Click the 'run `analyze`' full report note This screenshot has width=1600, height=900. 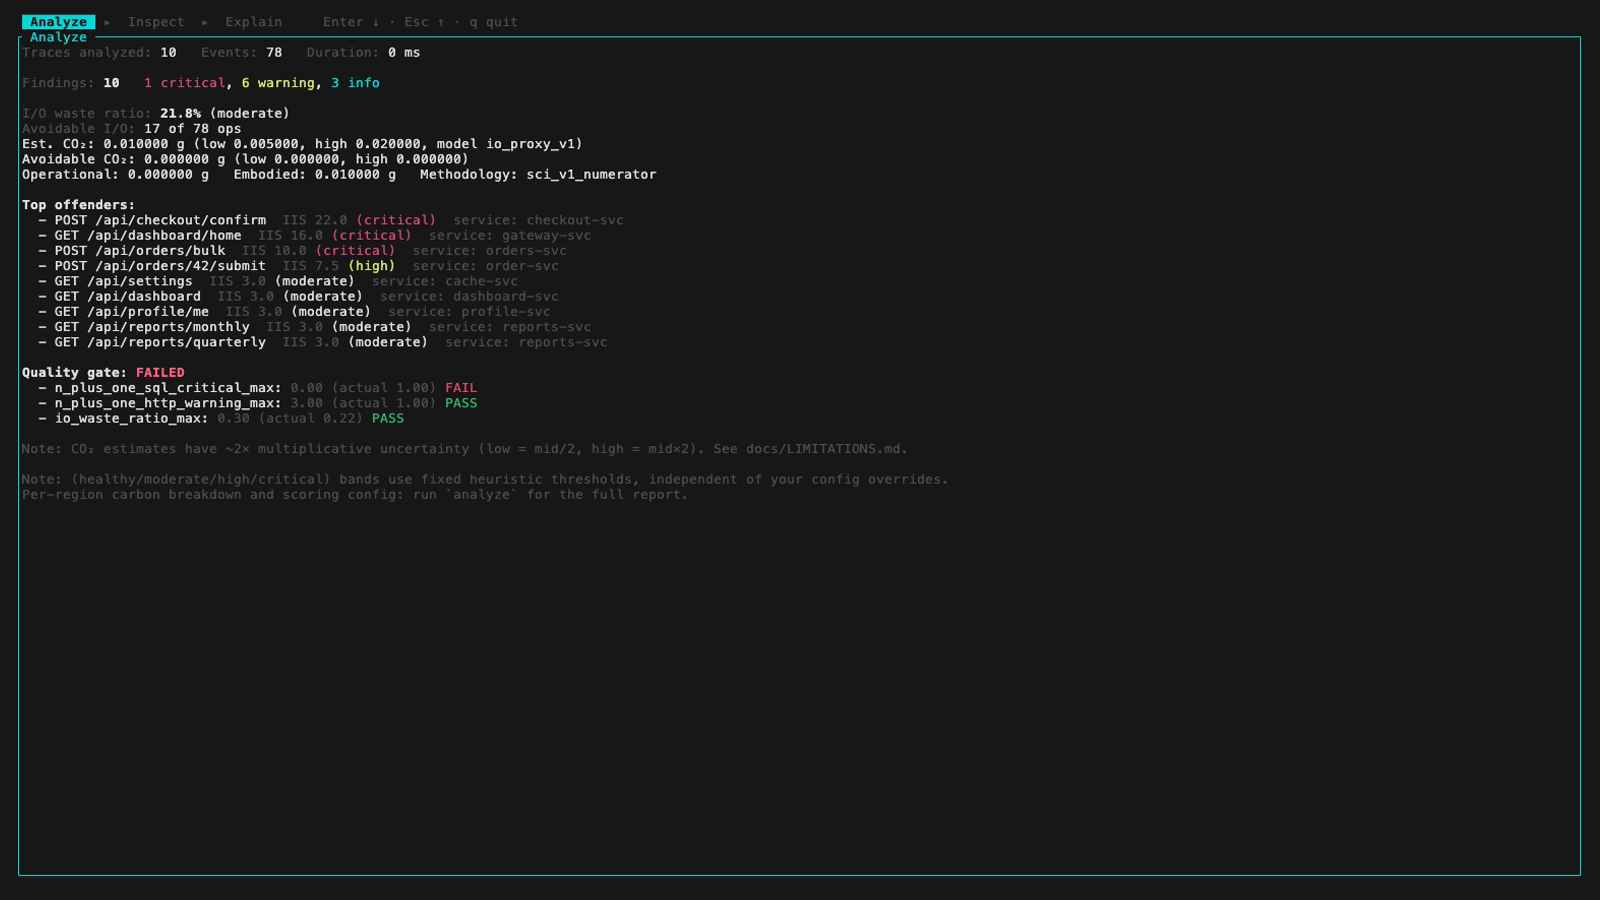[x=355, y=494]
